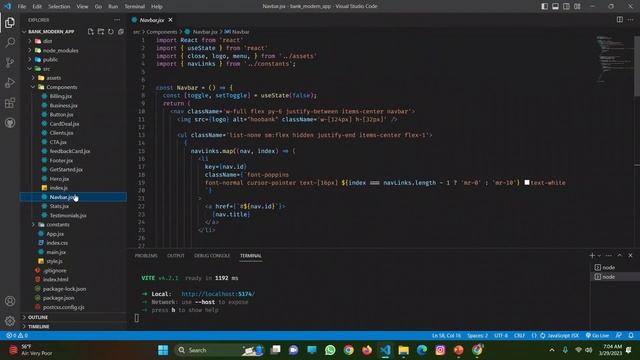Screen dimensions: 640x360
Task: Open new terminal with plus icon
Action: tap(592, 256)
